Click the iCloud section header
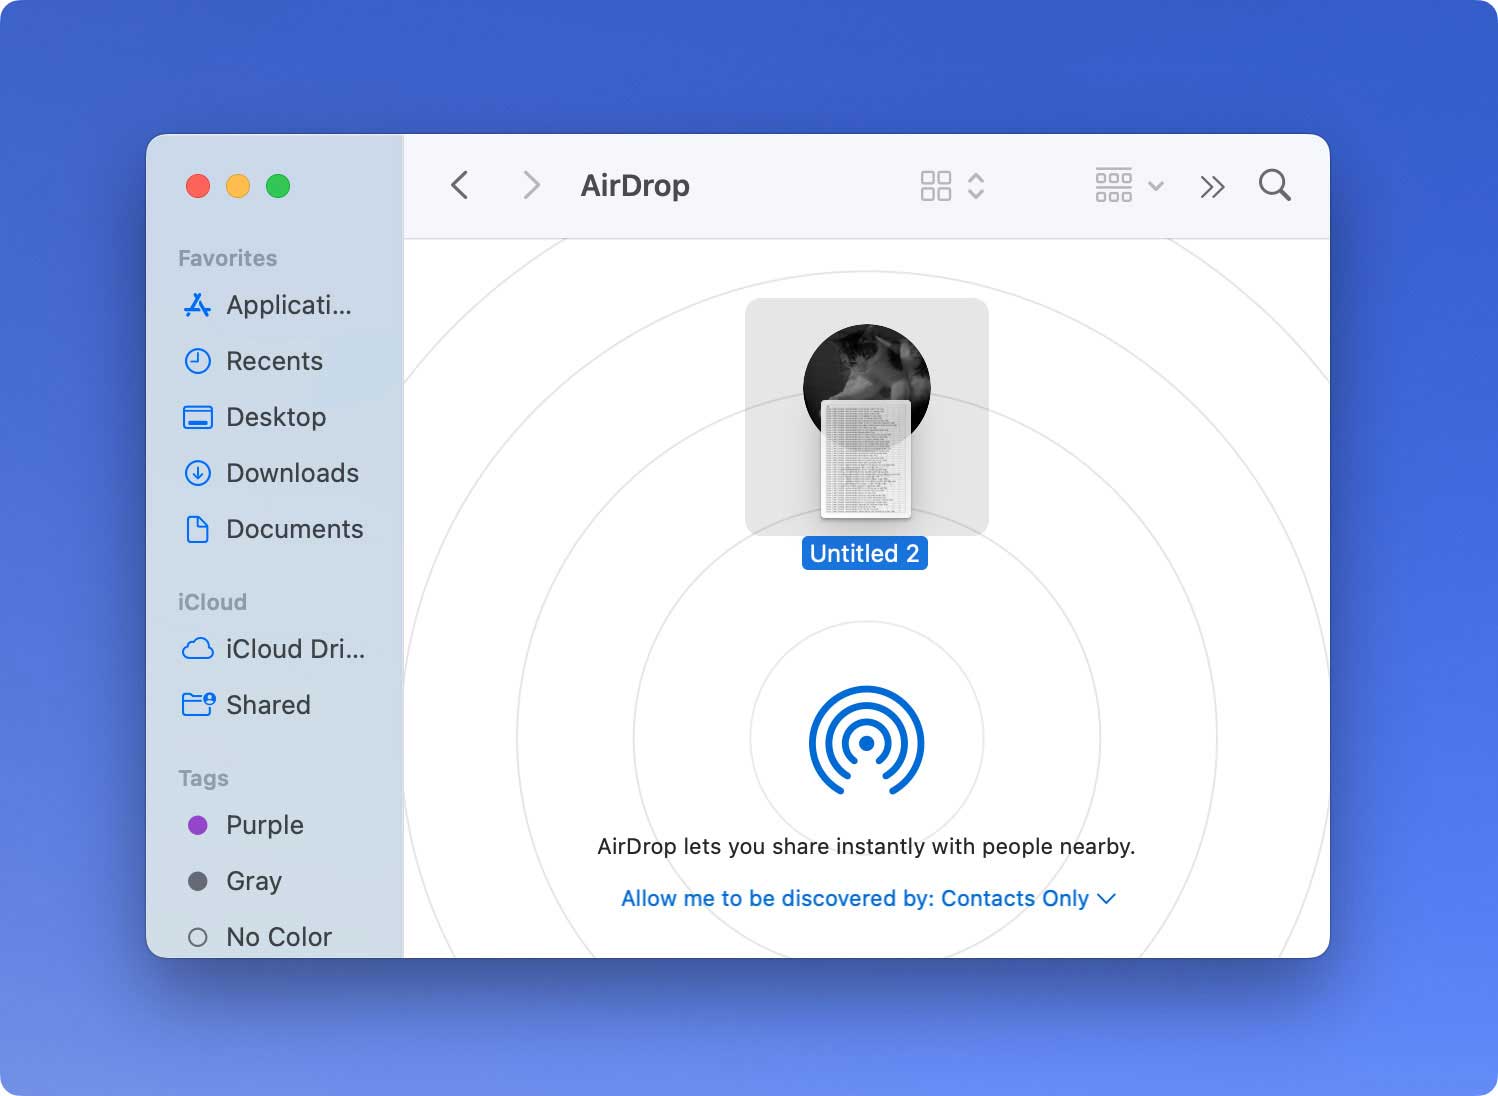Screen dimensions: 1498x1096 [212, 602]
